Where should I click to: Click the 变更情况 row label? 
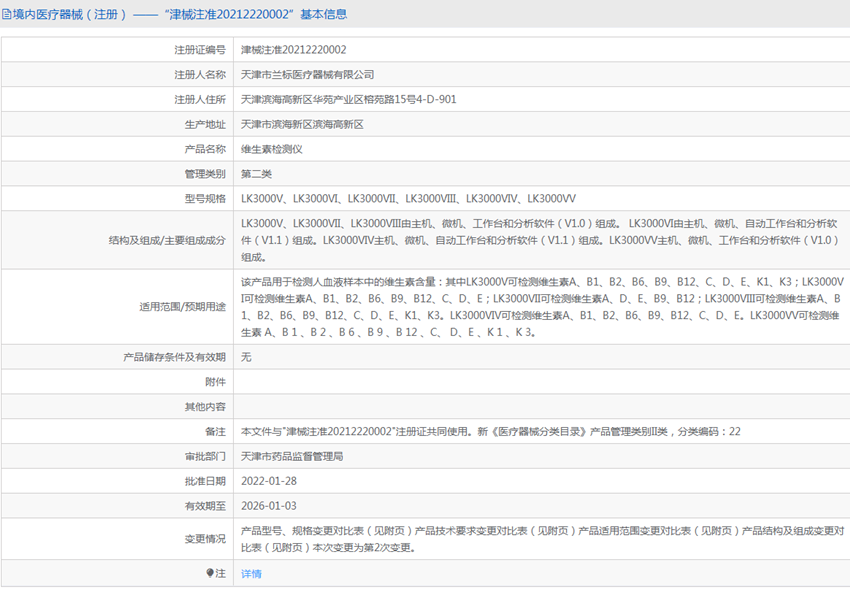pyautogui.click(x=205, y=539)
